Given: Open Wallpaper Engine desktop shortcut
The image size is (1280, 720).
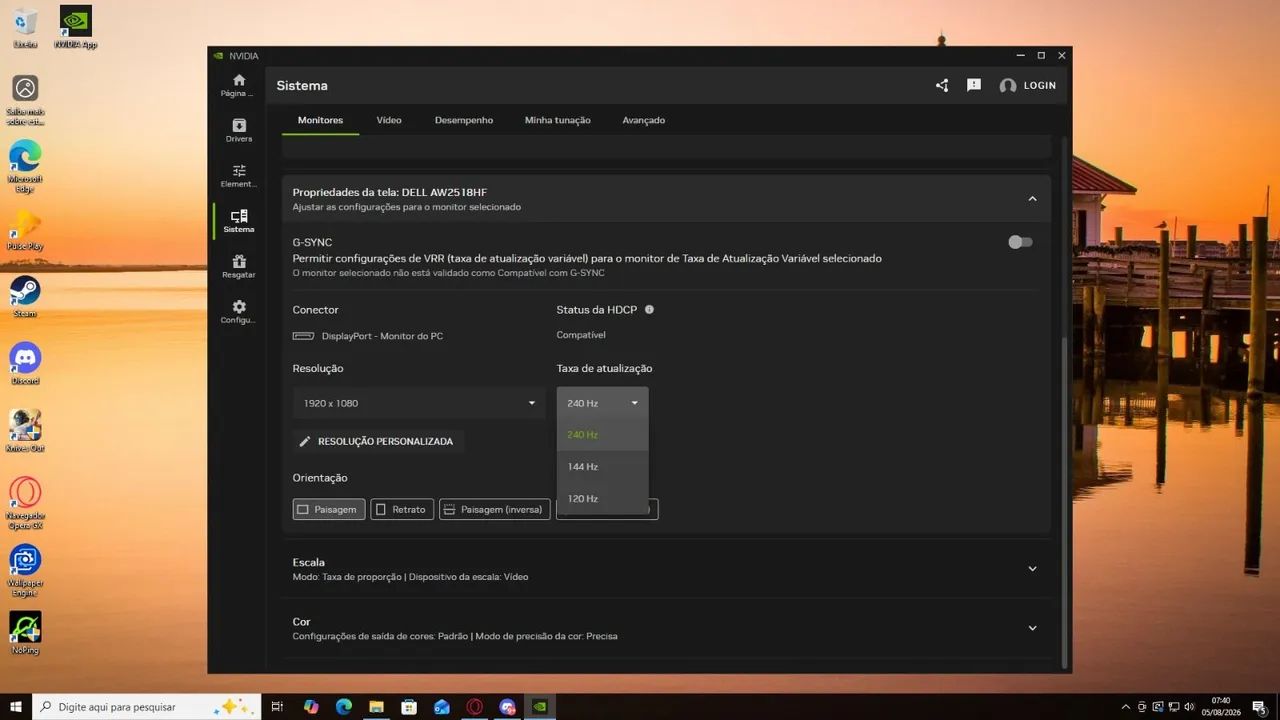Looking at the screenshot, I should [x=25, y=571].
